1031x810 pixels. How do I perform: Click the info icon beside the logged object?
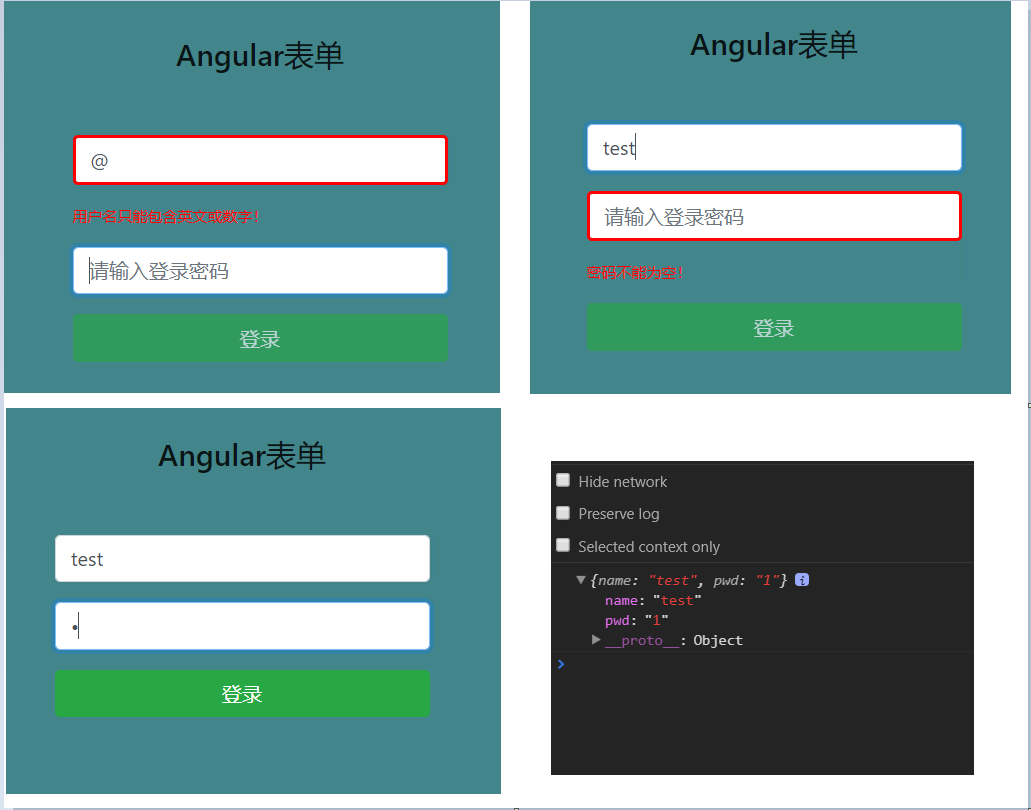pyautogui.click(x=802, y=580)
